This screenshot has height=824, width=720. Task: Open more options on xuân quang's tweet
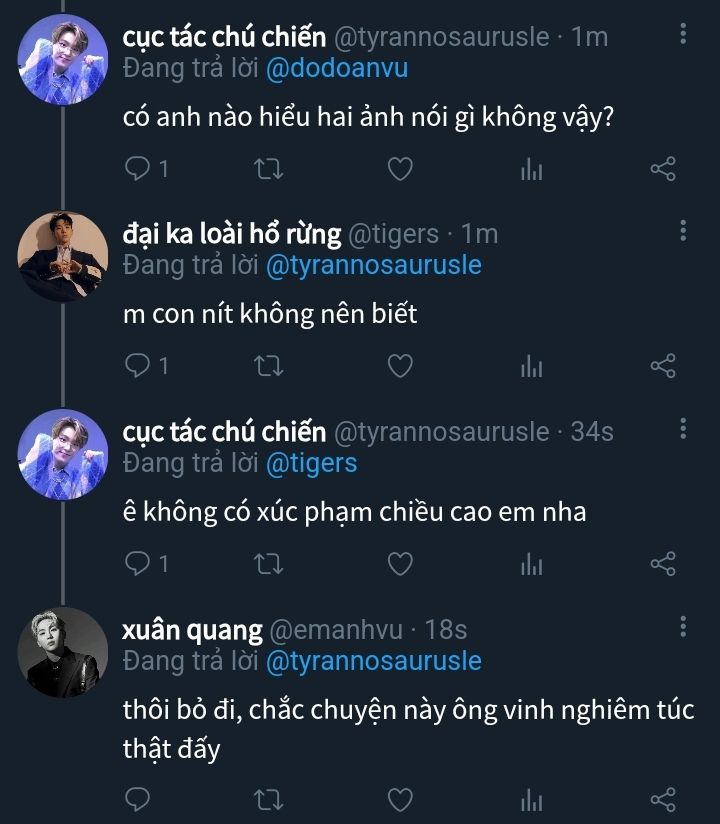(x=683, y=628)
